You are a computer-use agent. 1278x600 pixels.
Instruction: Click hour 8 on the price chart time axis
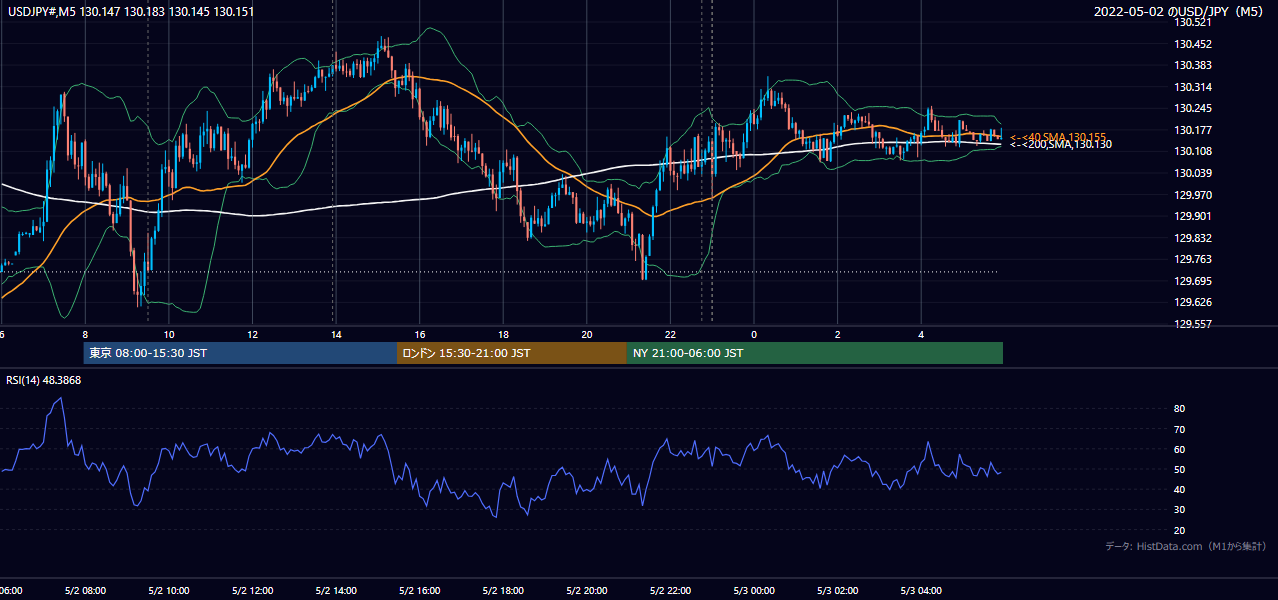(x=85, y=334)
